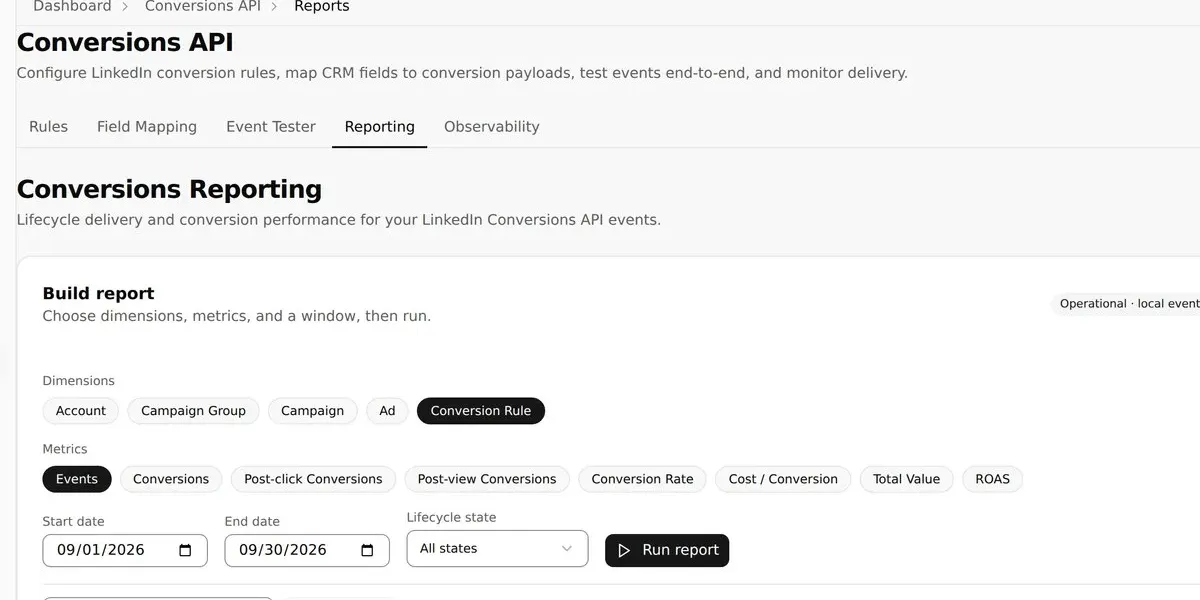Switch to the Rules tab

[x=48, y=127]
